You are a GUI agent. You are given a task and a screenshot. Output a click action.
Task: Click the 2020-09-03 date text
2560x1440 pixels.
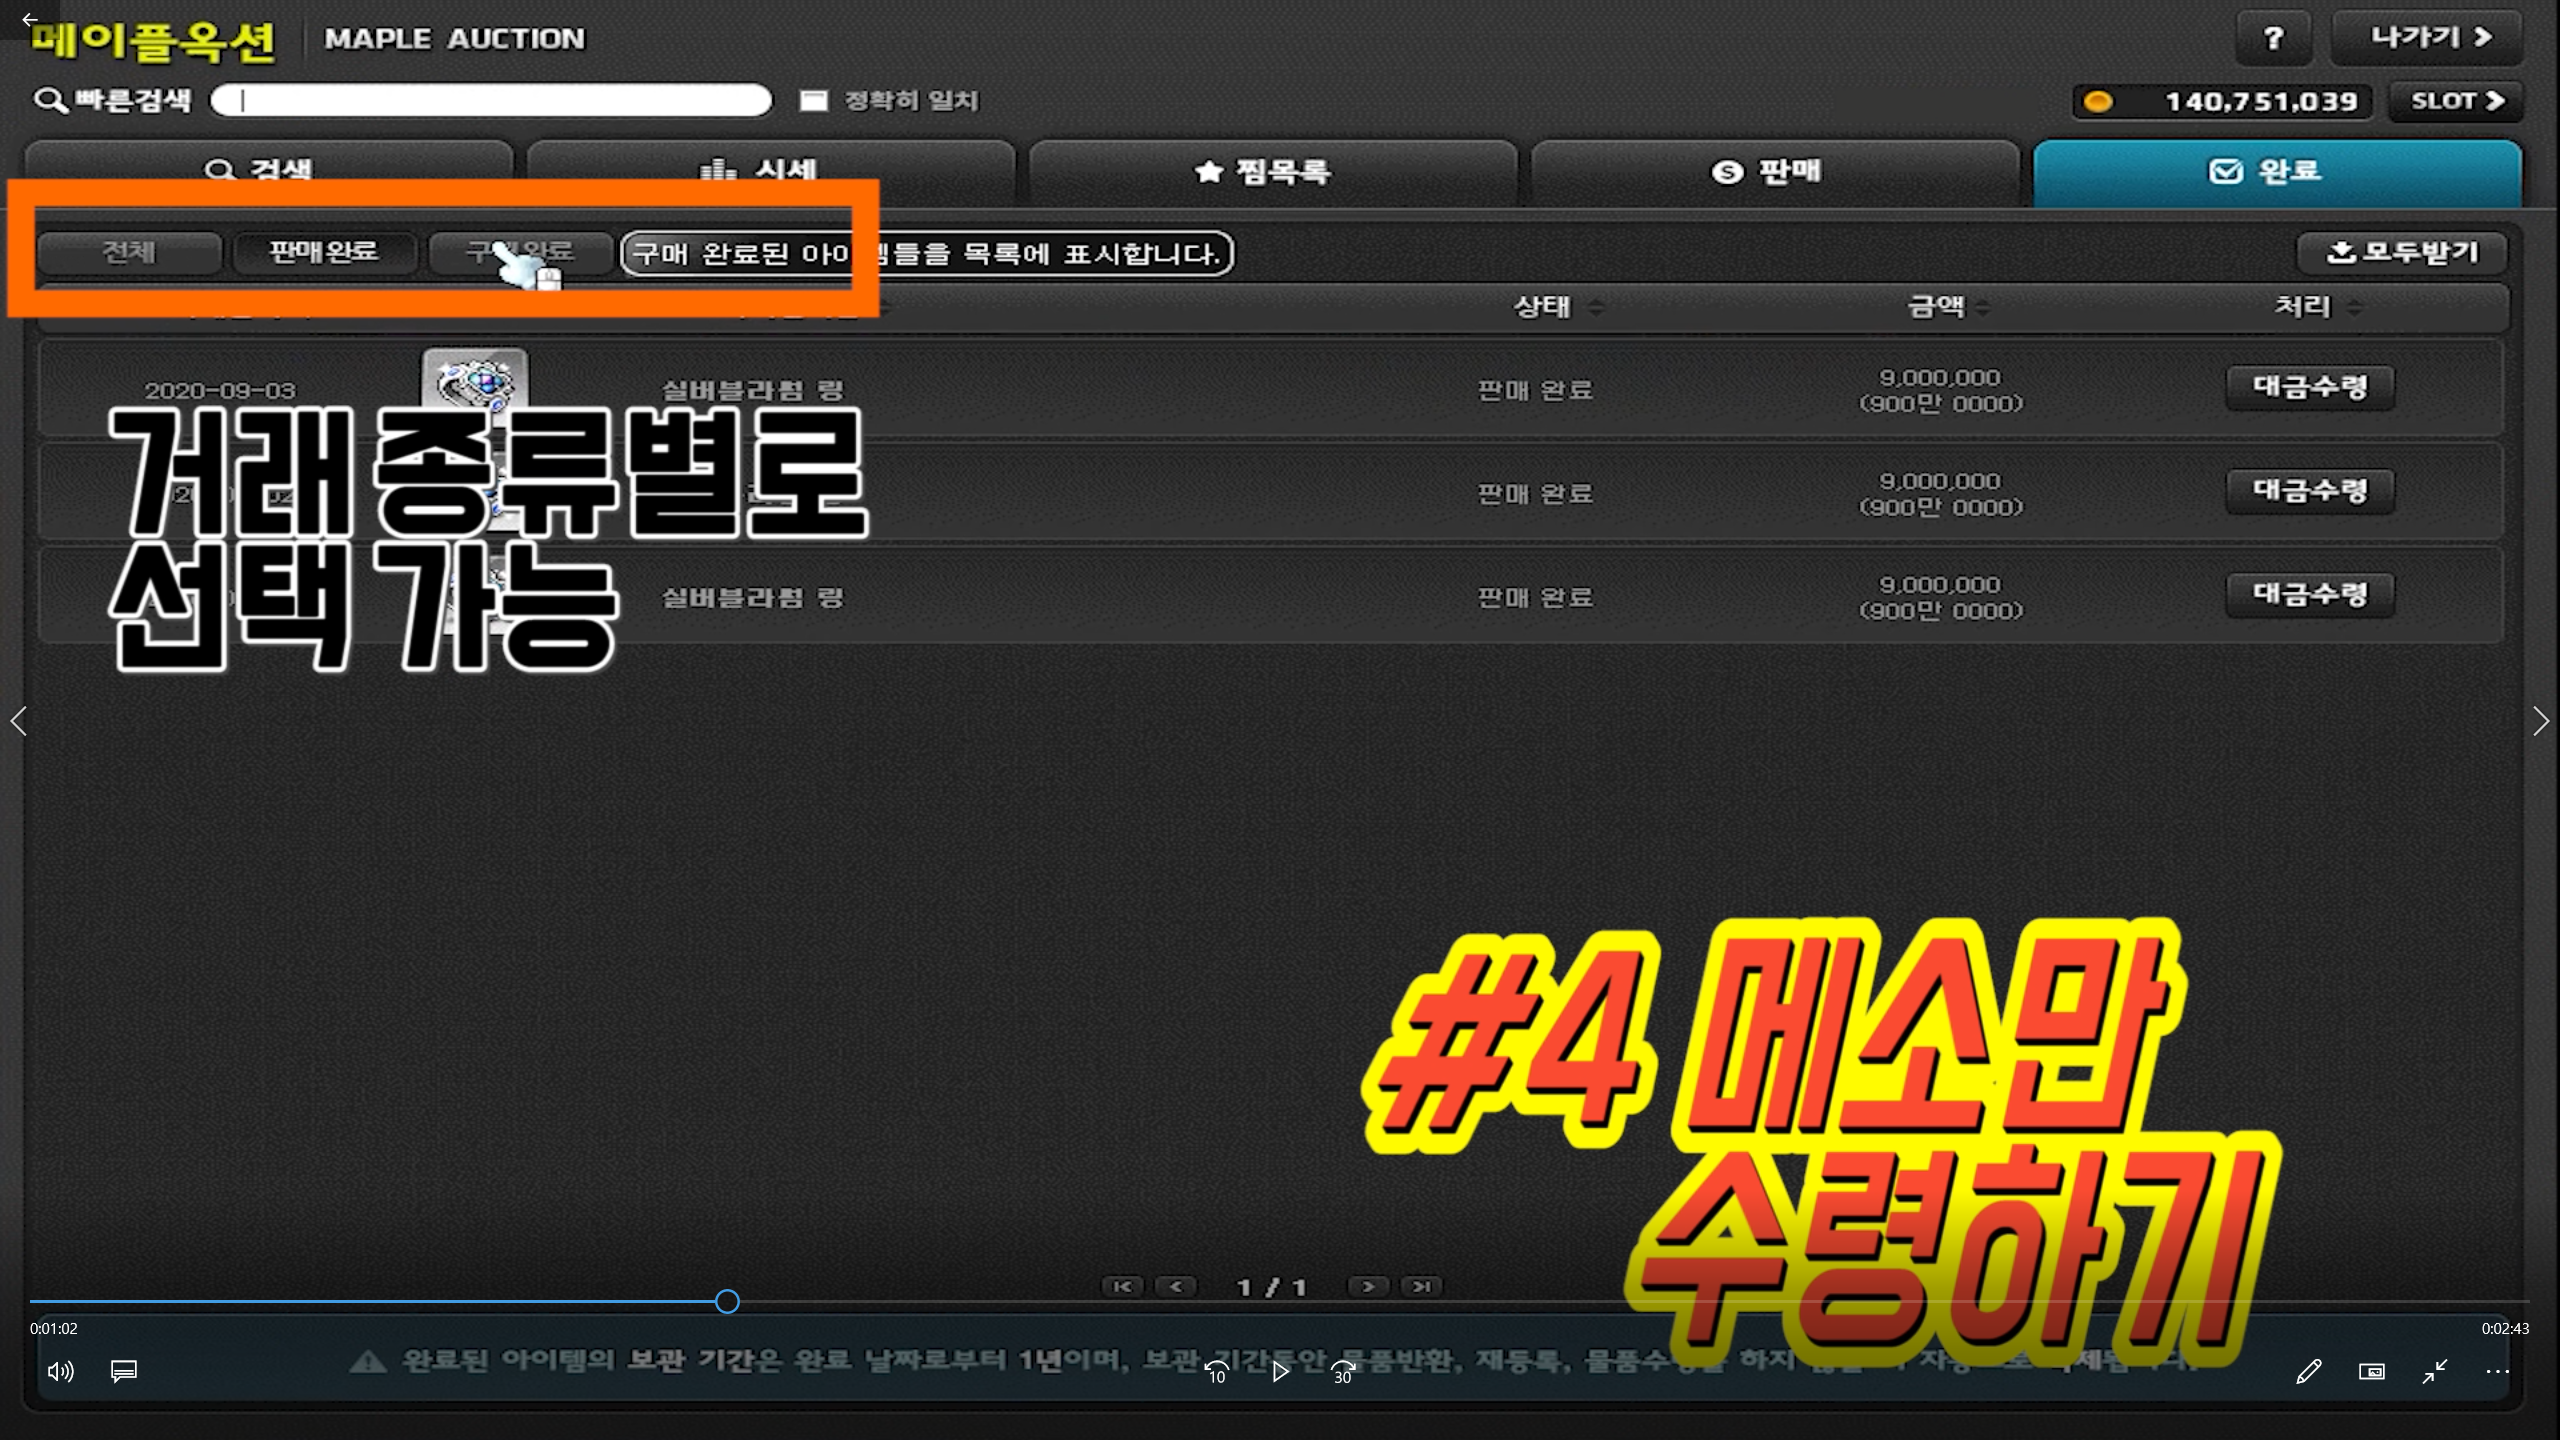click(x=220, y=391)
